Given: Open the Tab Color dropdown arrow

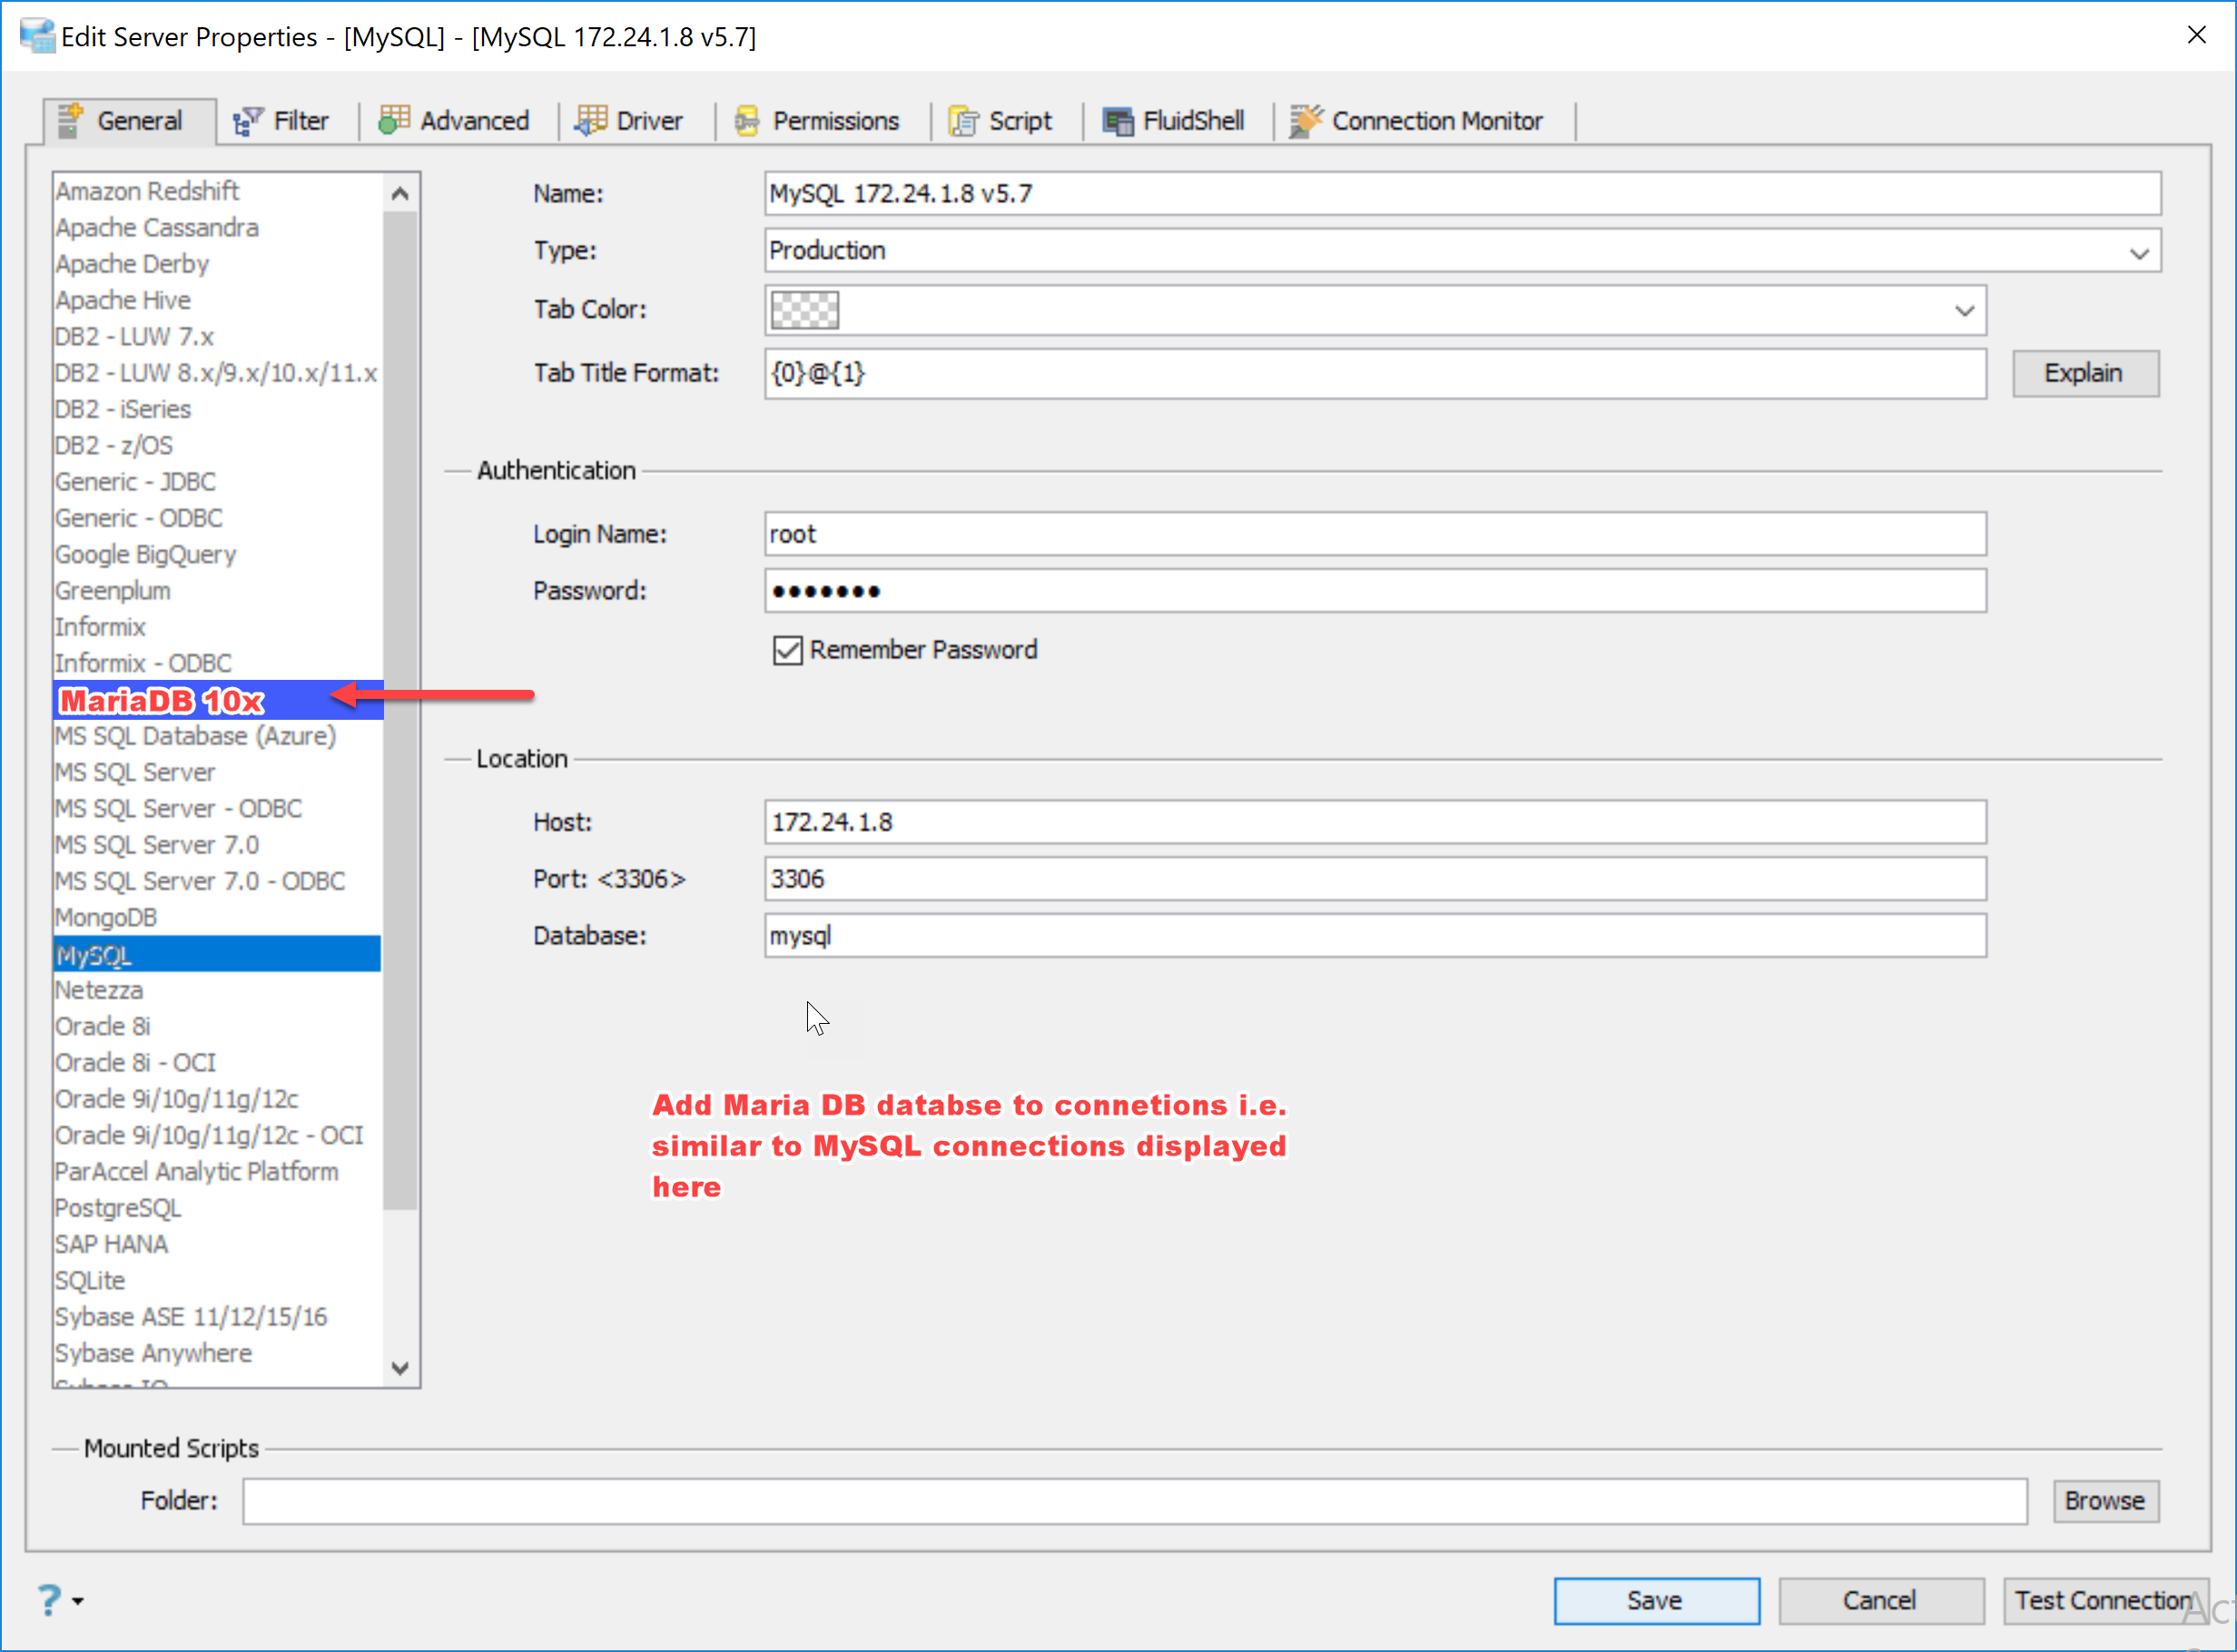Looking at the screenshot, I should click(x=1964, y=310).
